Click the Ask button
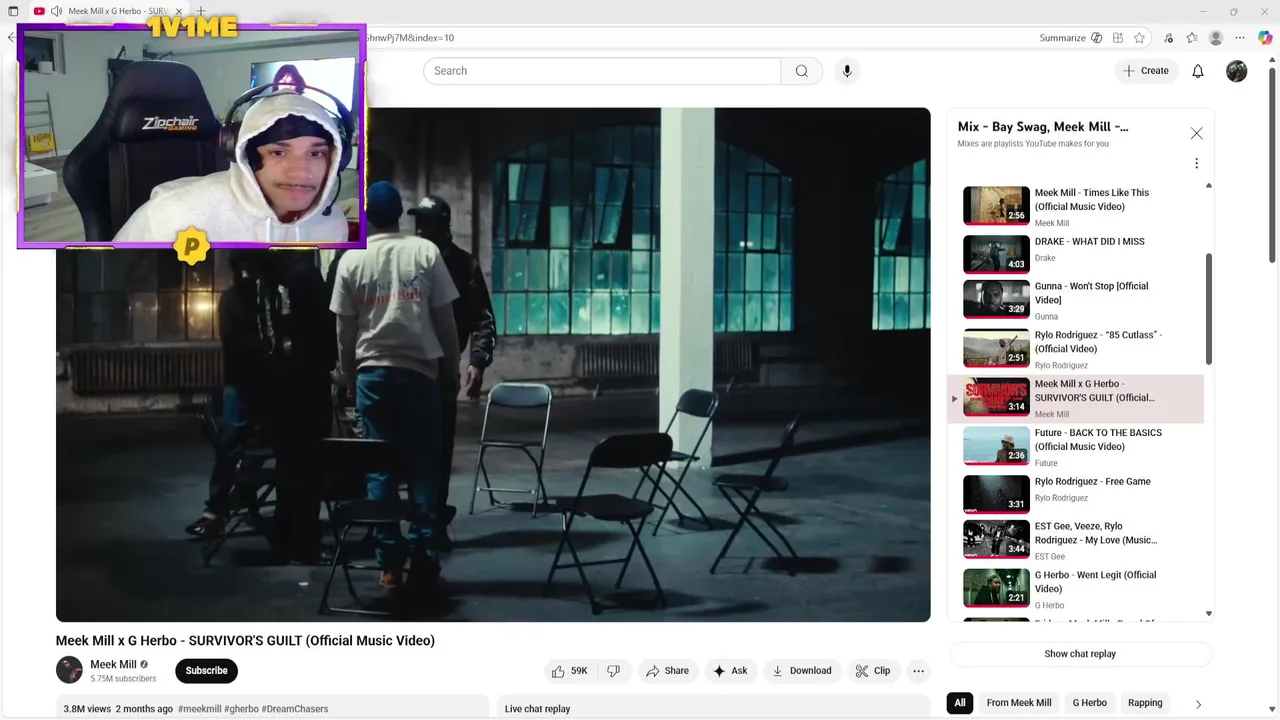1280x720 pixels. [x=730, y=671]
